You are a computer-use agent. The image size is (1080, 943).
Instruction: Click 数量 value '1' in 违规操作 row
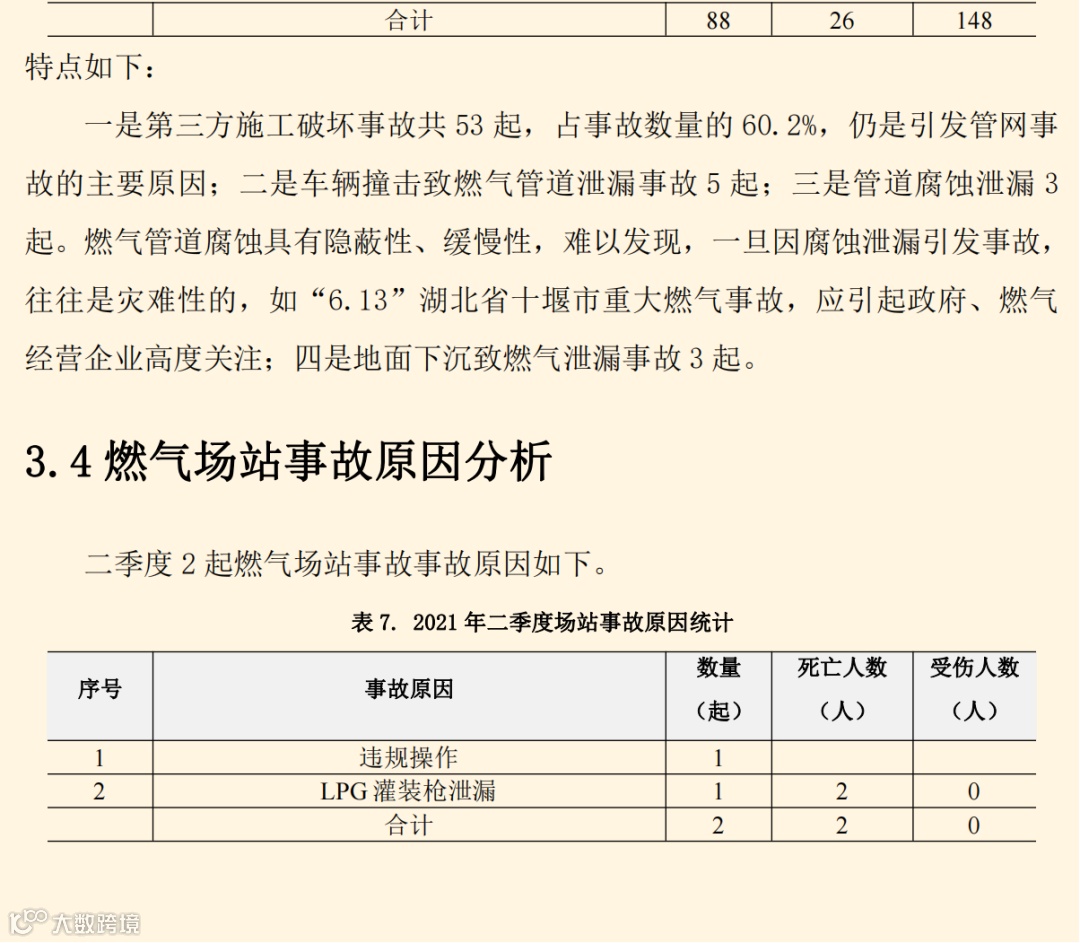[x=718, y=758]
